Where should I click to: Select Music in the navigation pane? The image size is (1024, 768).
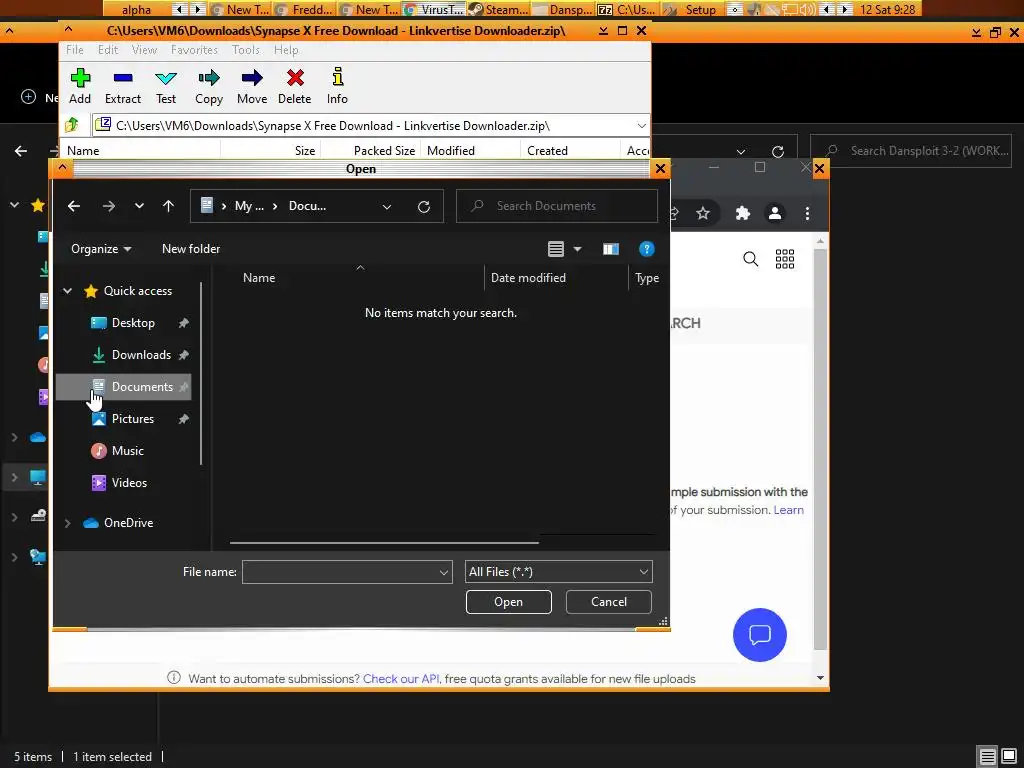coord(127,451)
